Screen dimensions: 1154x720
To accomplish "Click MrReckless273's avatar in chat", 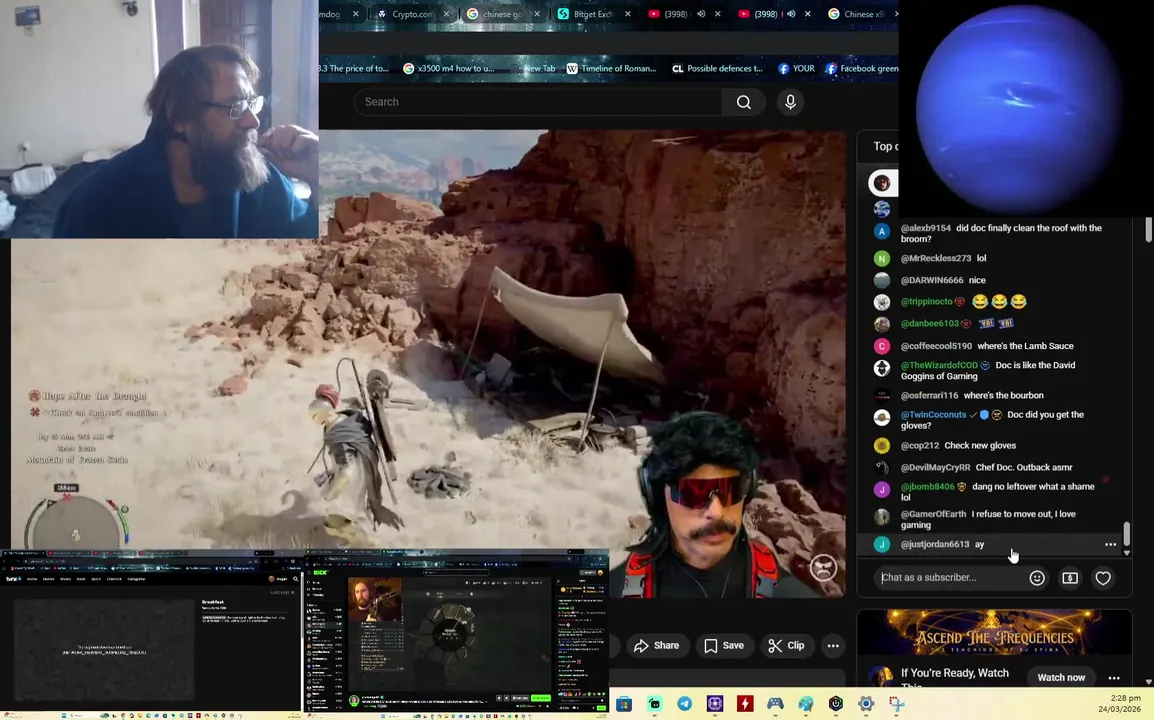I will tap(882, 258).
